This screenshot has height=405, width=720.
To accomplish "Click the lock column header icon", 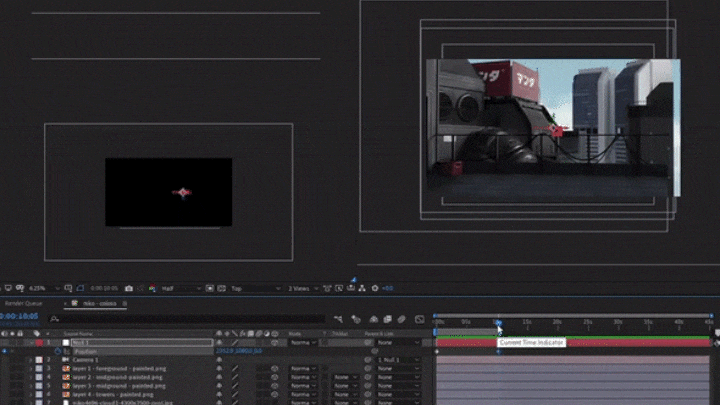I will 20,334.
